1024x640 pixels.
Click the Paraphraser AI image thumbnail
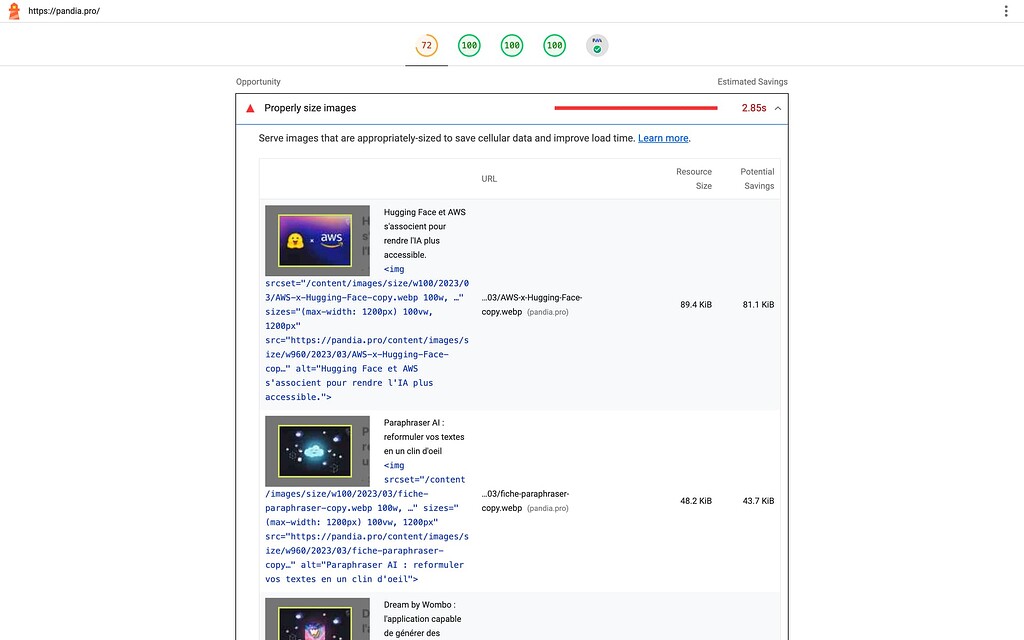pos(317,450)
